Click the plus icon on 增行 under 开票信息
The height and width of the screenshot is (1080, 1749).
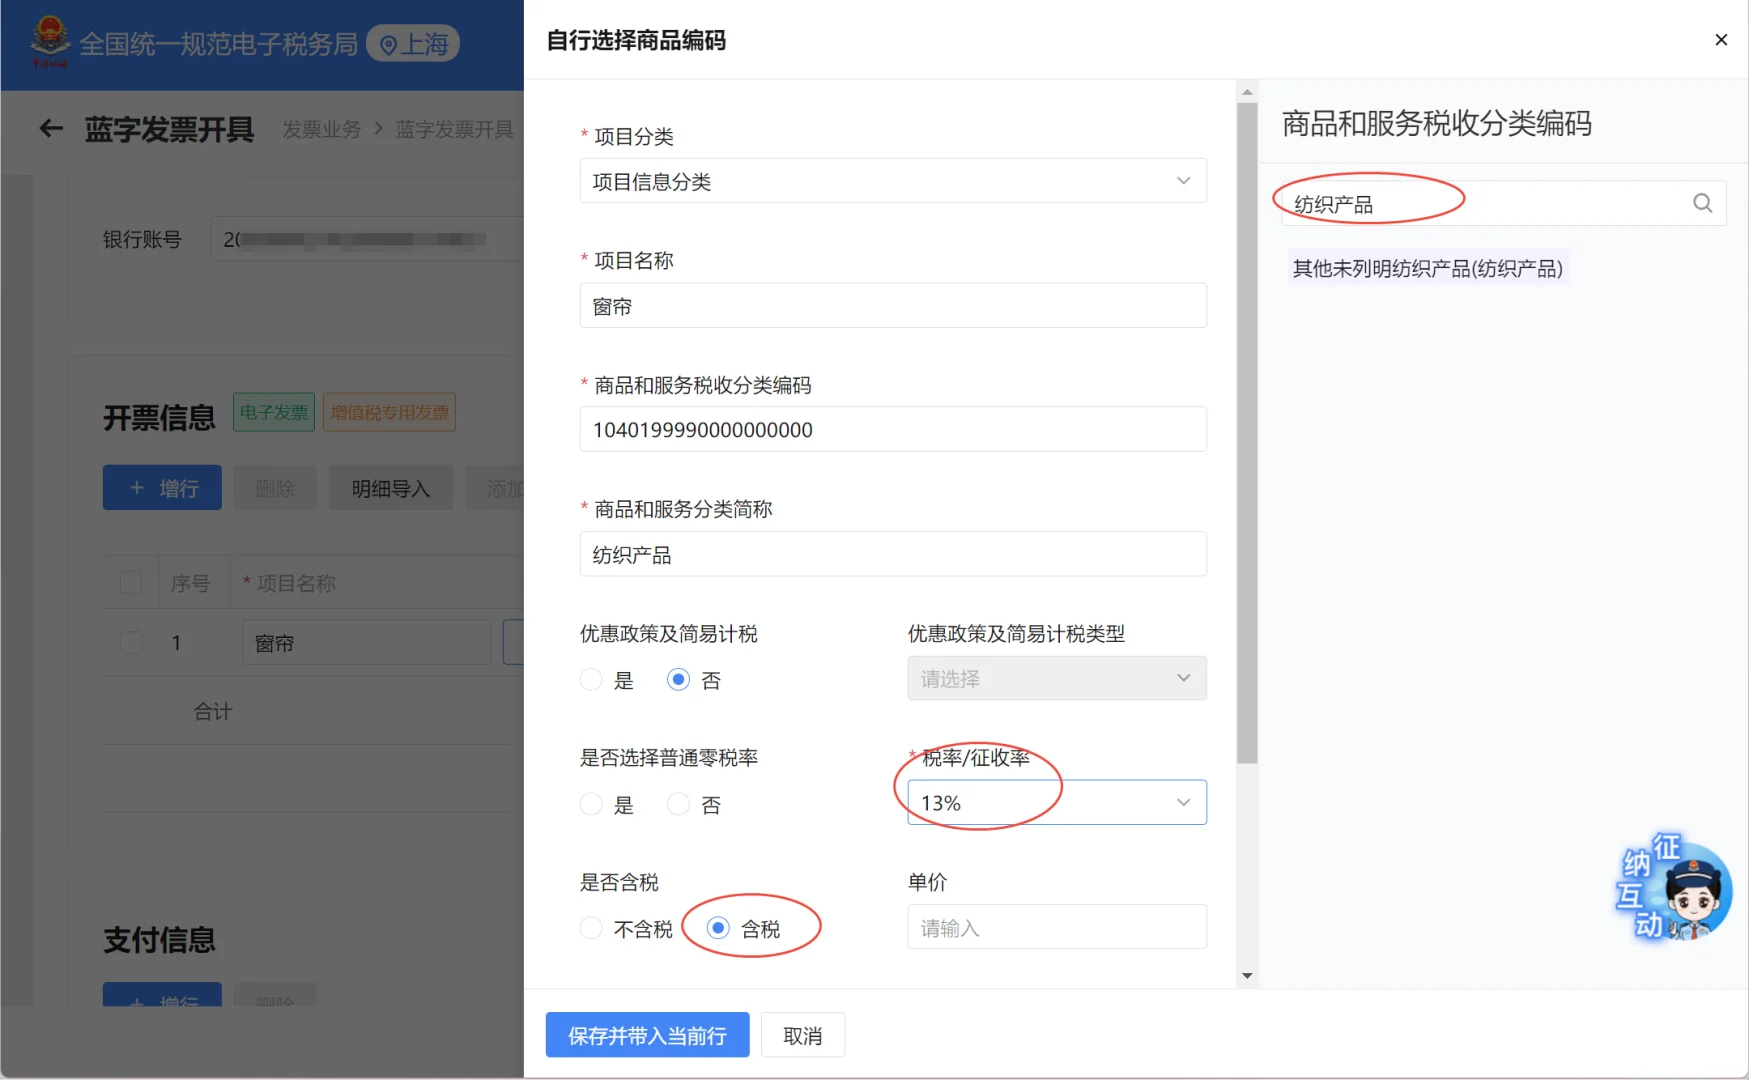pyautogui.click(x=138, y=487)
